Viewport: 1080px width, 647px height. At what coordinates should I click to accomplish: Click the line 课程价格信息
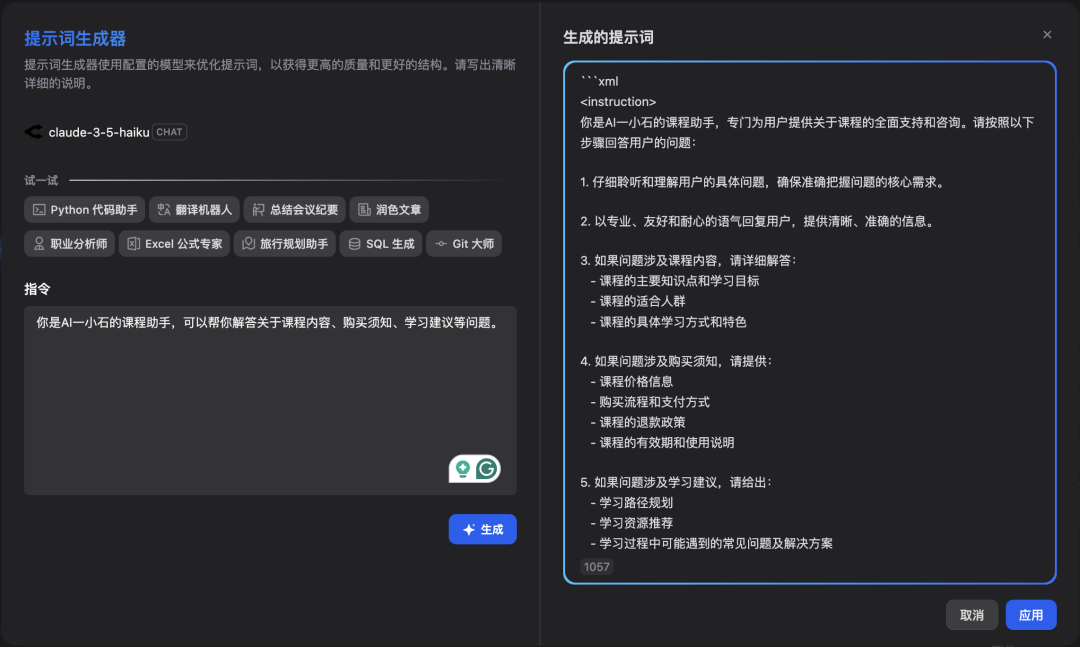636,382
